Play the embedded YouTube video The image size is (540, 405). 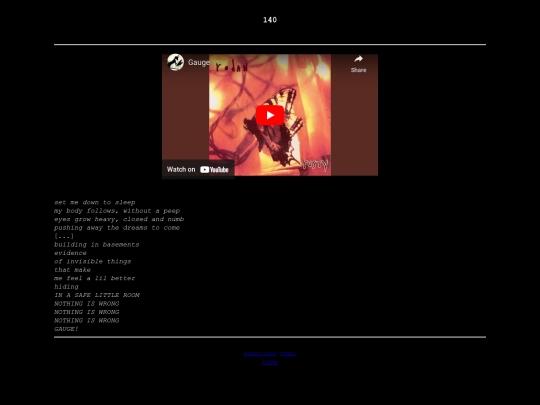pos(270,115)
